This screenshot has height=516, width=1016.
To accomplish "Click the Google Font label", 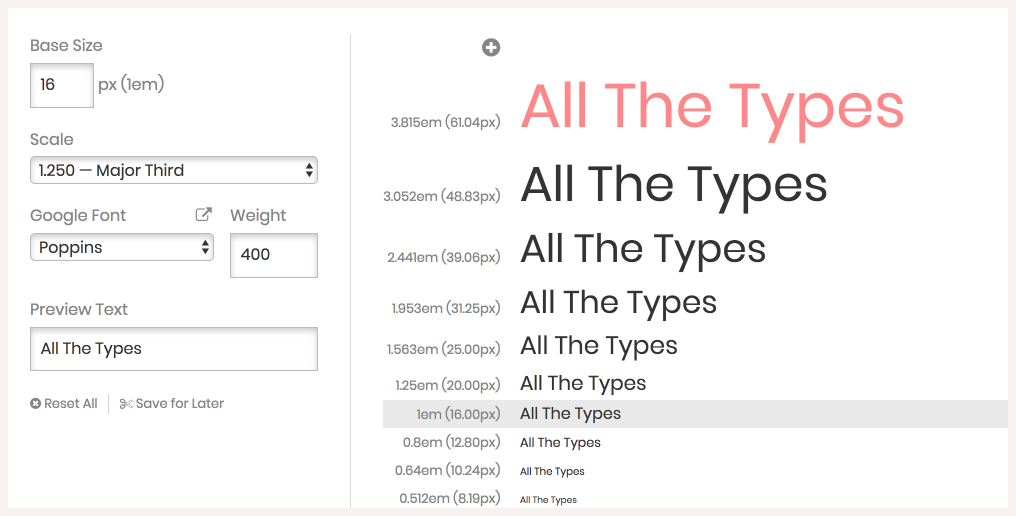I will pos(78,216).
